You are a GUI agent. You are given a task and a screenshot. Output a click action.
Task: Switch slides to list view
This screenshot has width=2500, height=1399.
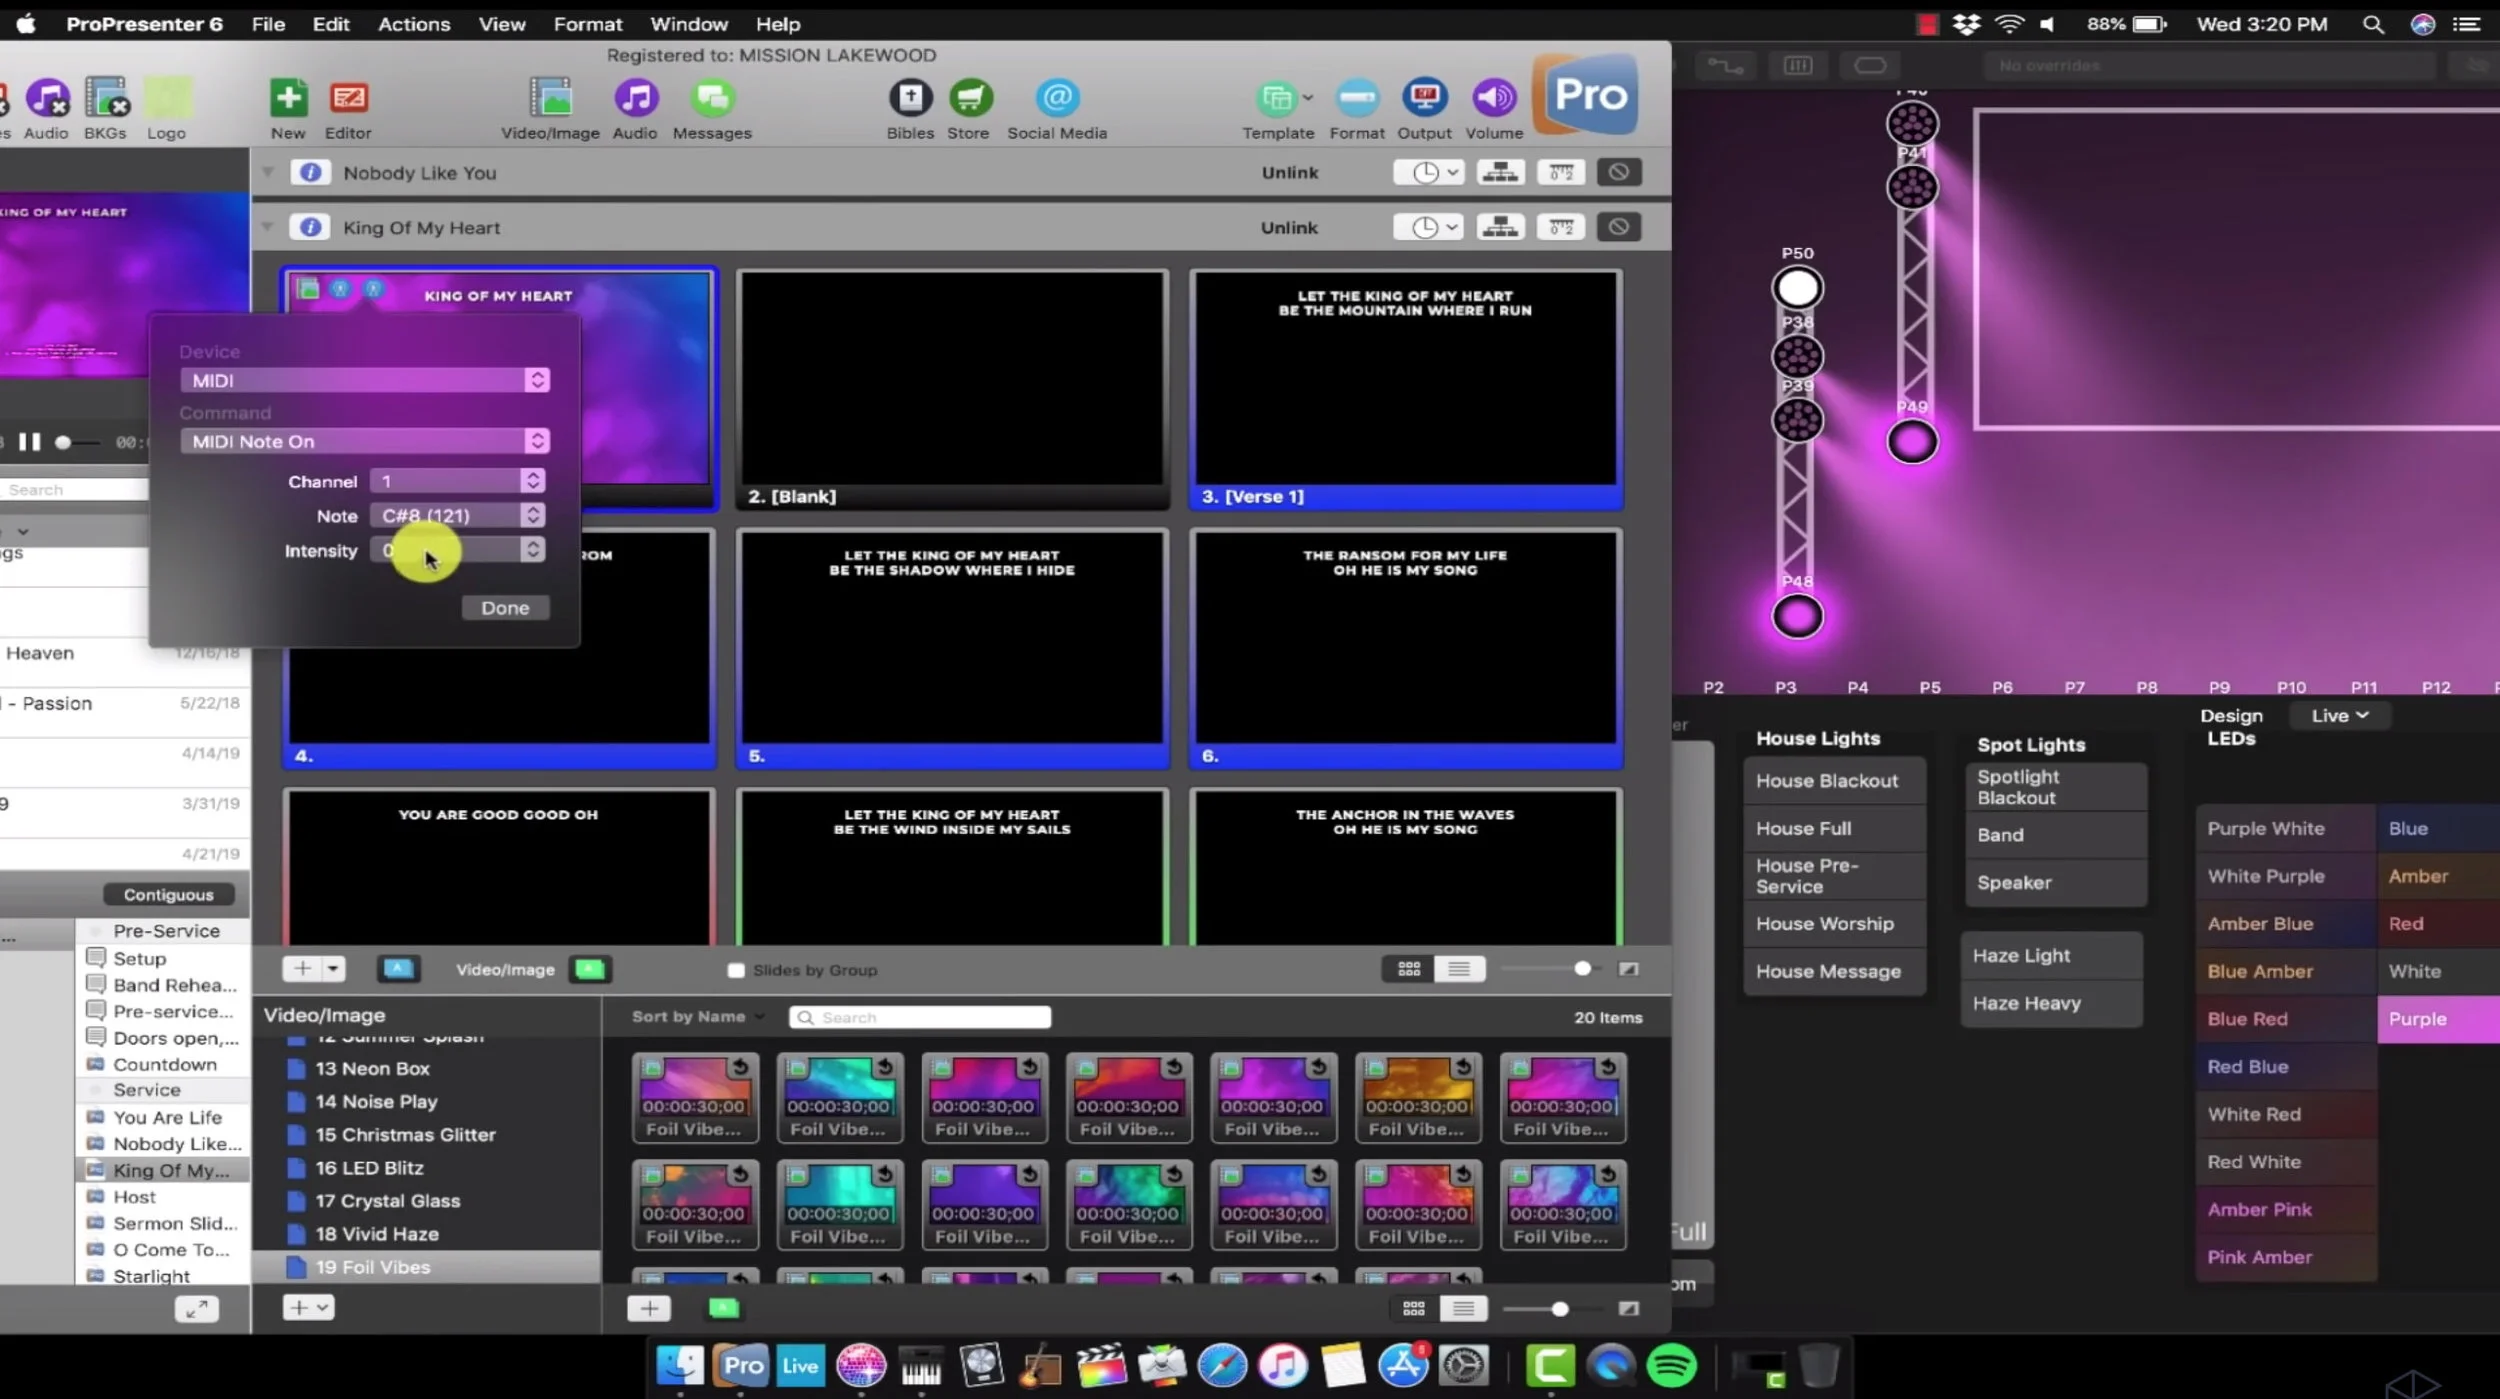point(1459,969)
